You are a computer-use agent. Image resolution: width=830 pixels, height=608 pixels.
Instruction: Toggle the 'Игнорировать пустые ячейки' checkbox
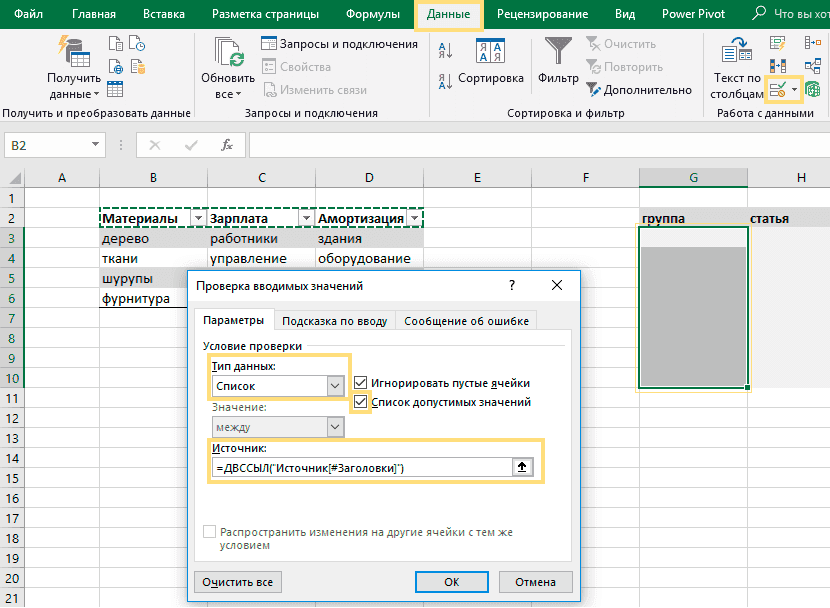pyautogui.click(x=361, y=382)
